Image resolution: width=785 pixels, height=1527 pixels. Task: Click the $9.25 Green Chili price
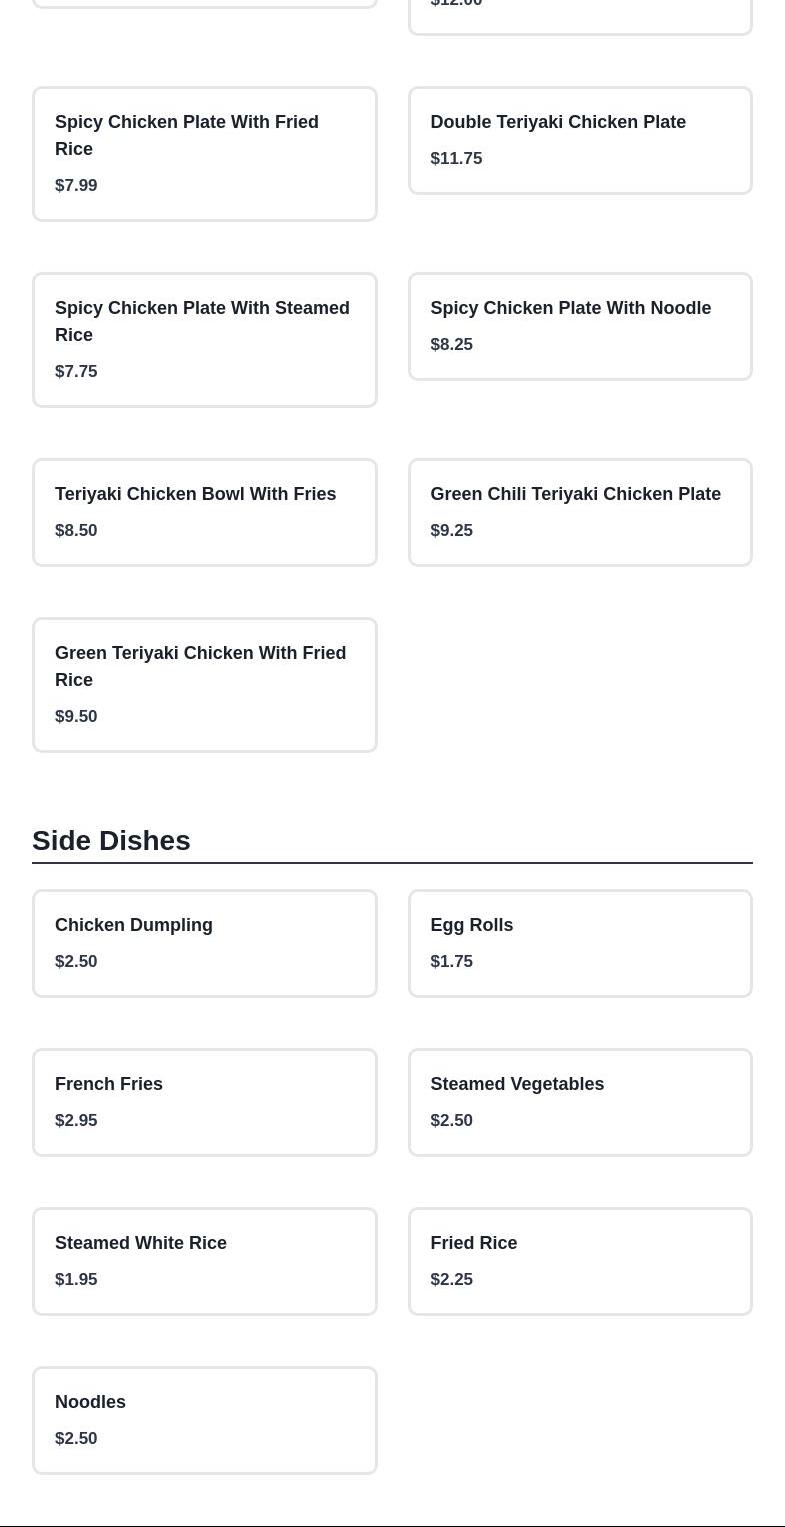pyautogui.click(x=451, y=530)
